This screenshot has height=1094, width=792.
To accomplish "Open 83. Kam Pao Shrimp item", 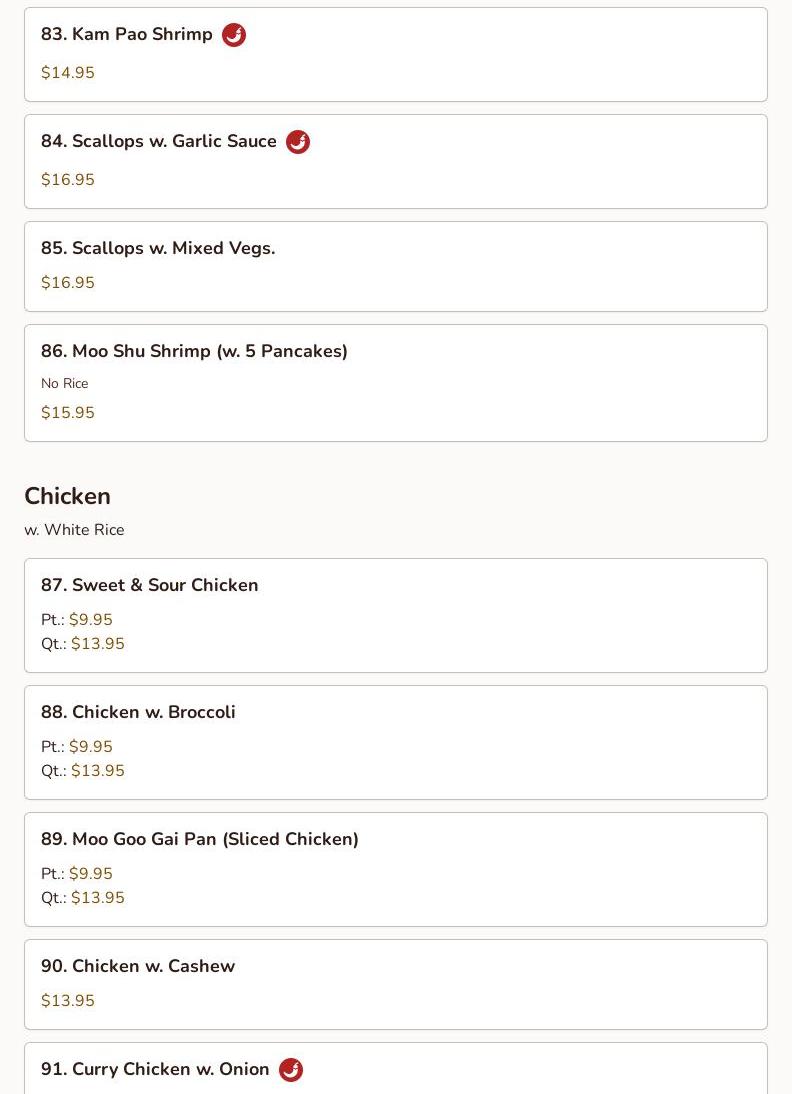I will click(x=127, y=35).
